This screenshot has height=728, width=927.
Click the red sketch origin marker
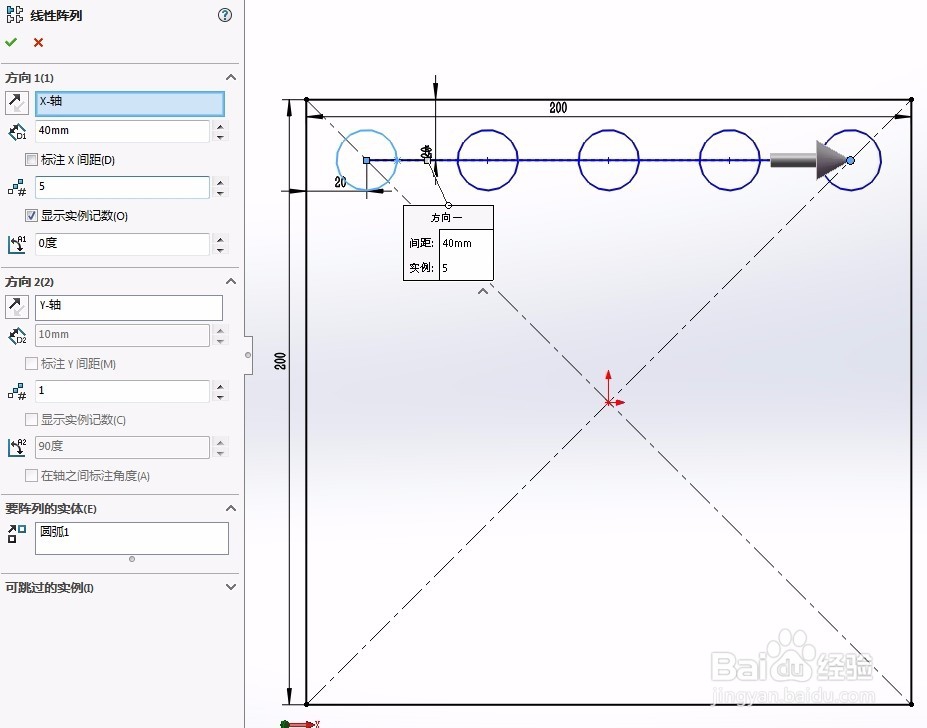[609, 402]
